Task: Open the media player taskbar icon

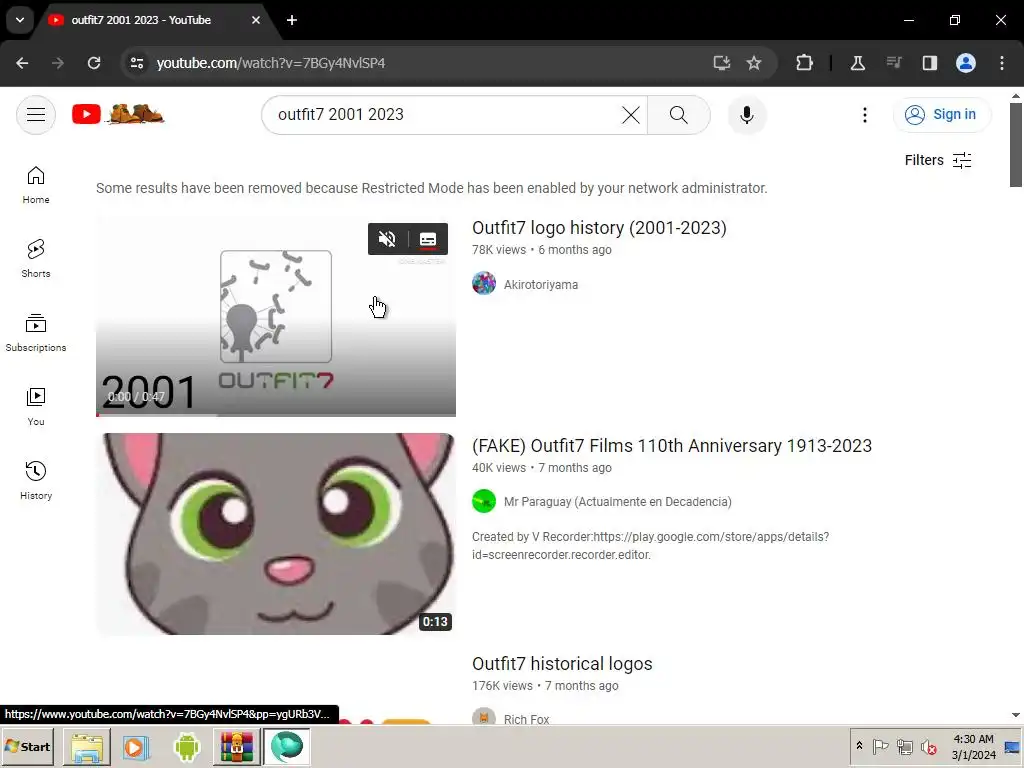Action: tap(136, 746)
